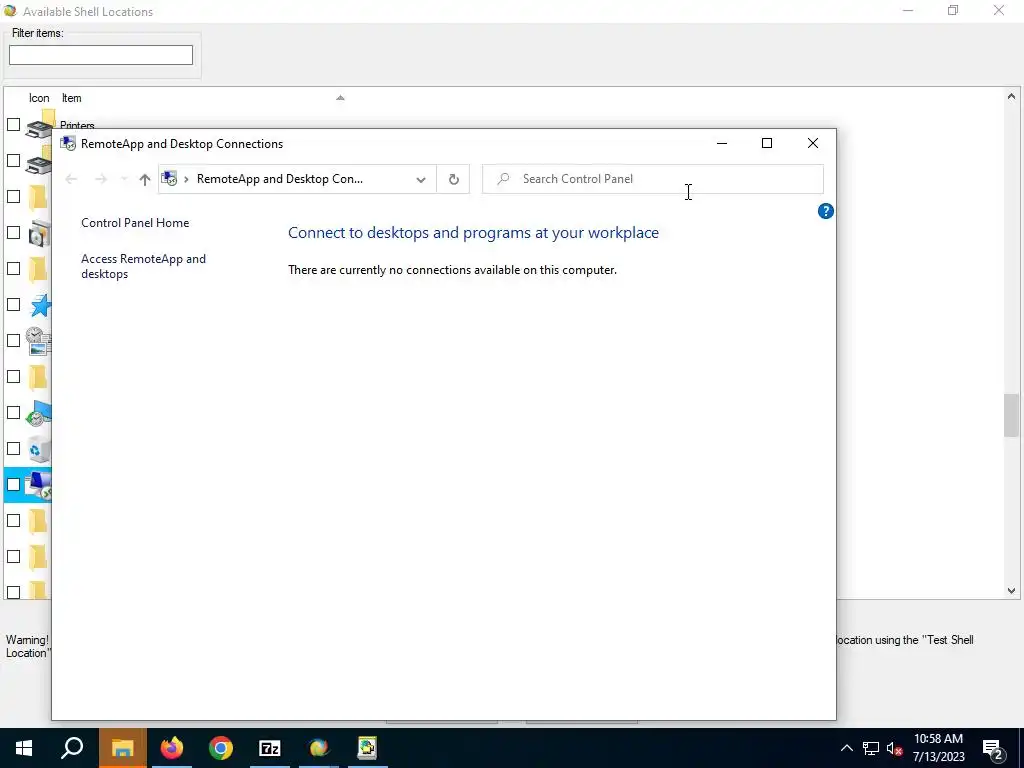This screenshot has width=1024, height=768.
Task: Click the Icon column header
Action: tap(39, 98)
